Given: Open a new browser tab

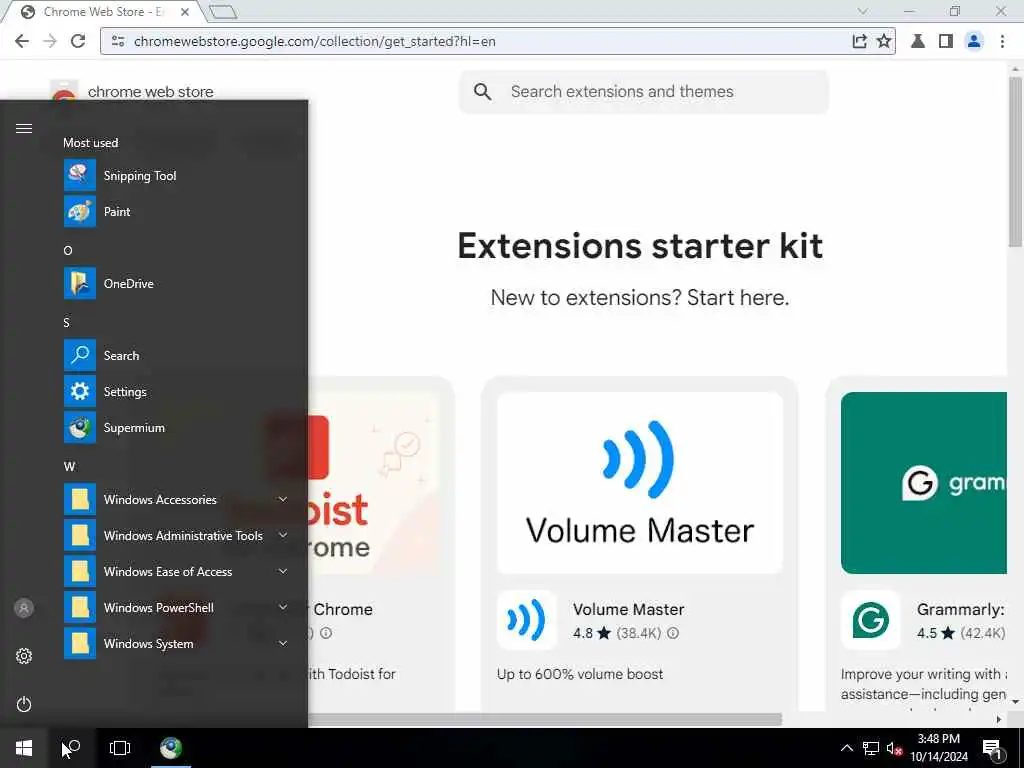Looking at the screenshot, I should [x=223, y=12].
